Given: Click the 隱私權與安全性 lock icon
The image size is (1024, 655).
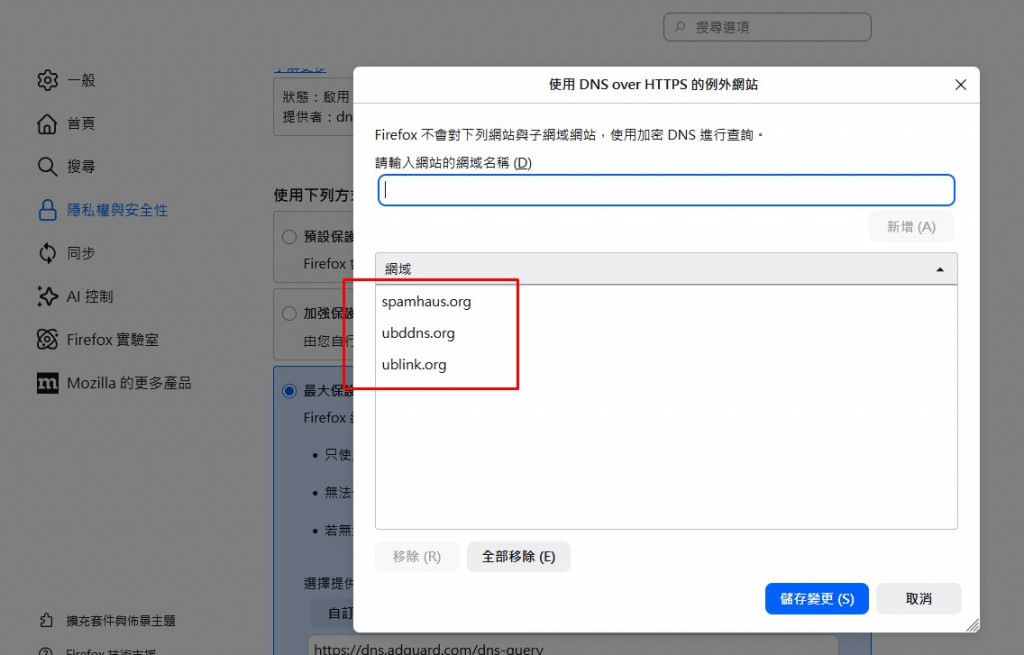Looking at the screenshot, I should coord(47,210).
